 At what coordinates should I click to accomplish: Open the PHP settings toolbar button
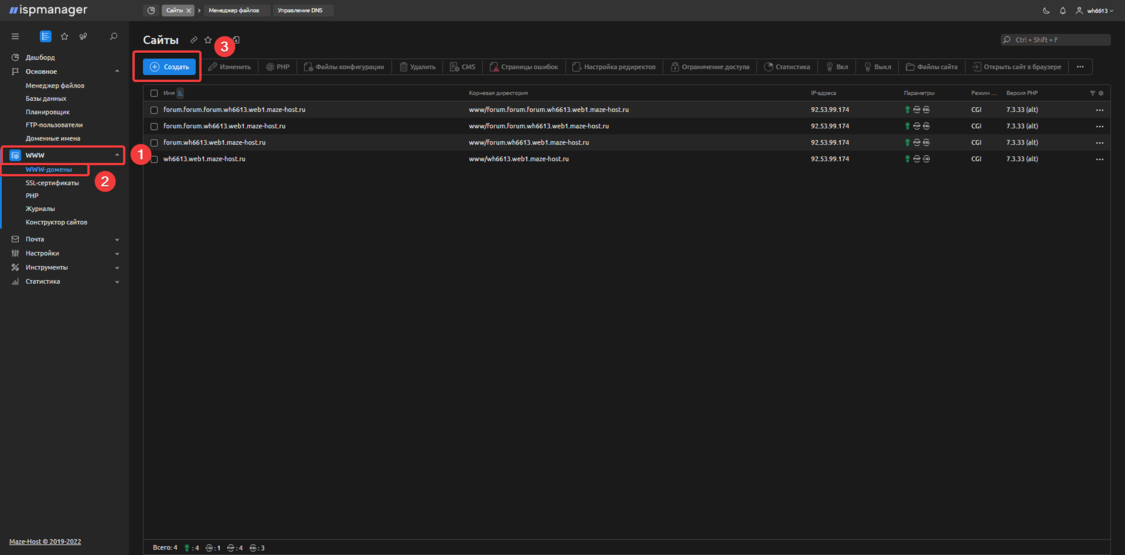point(276,67)
